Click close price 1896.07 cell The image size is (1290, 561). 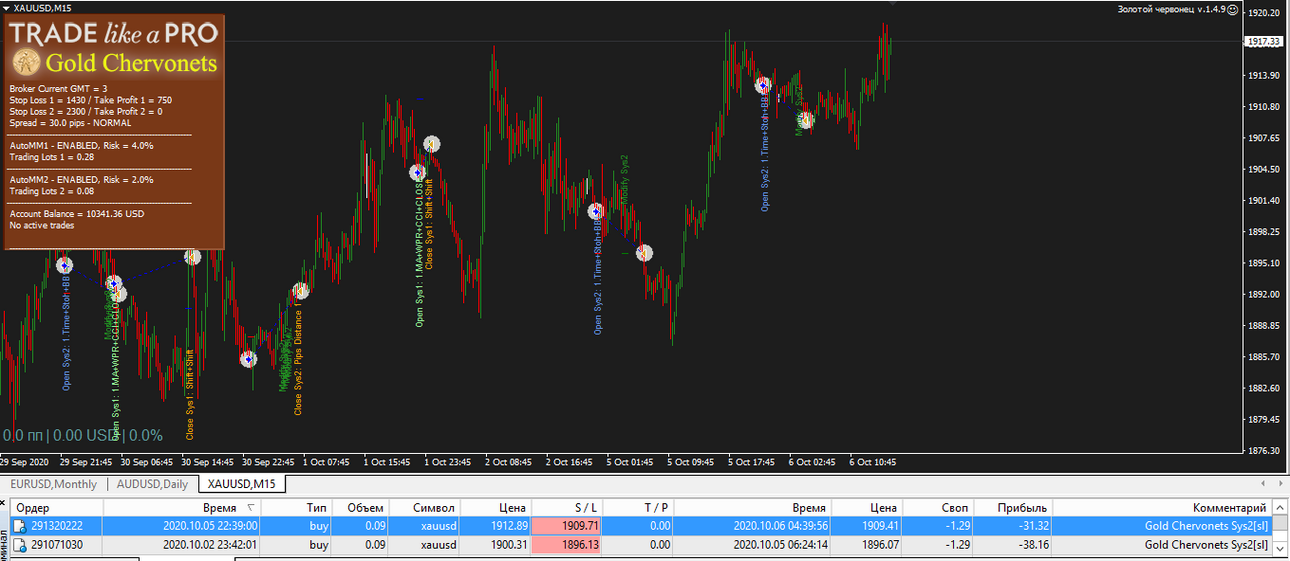[868, 545]
